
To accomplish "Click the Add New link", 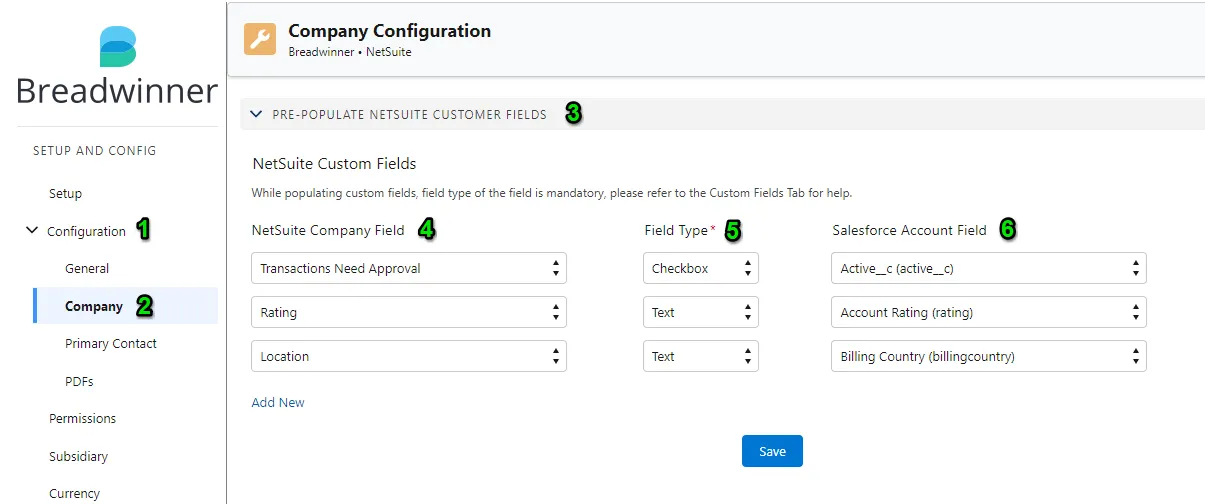I will 278,402.
